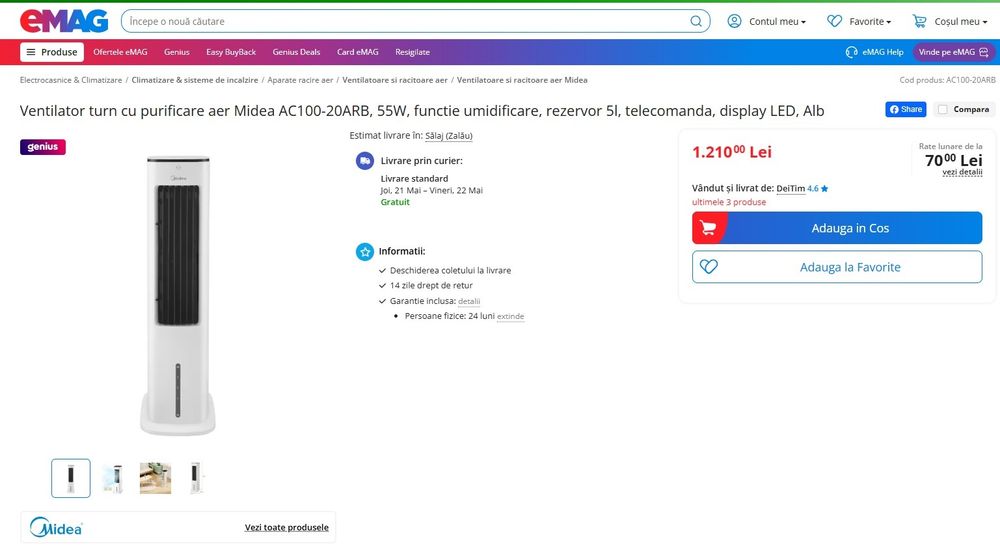Click the courier delivery truck icon
1000x550 pixels.
[x=365, y=161]
